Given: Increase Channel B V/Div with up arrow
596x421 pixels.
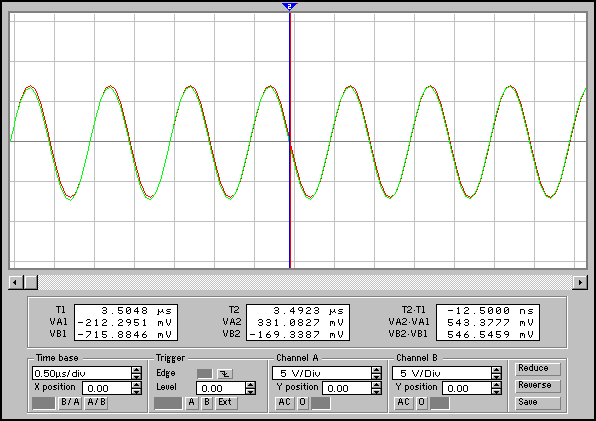Looking at the screenshot, I should pos(496,370).
